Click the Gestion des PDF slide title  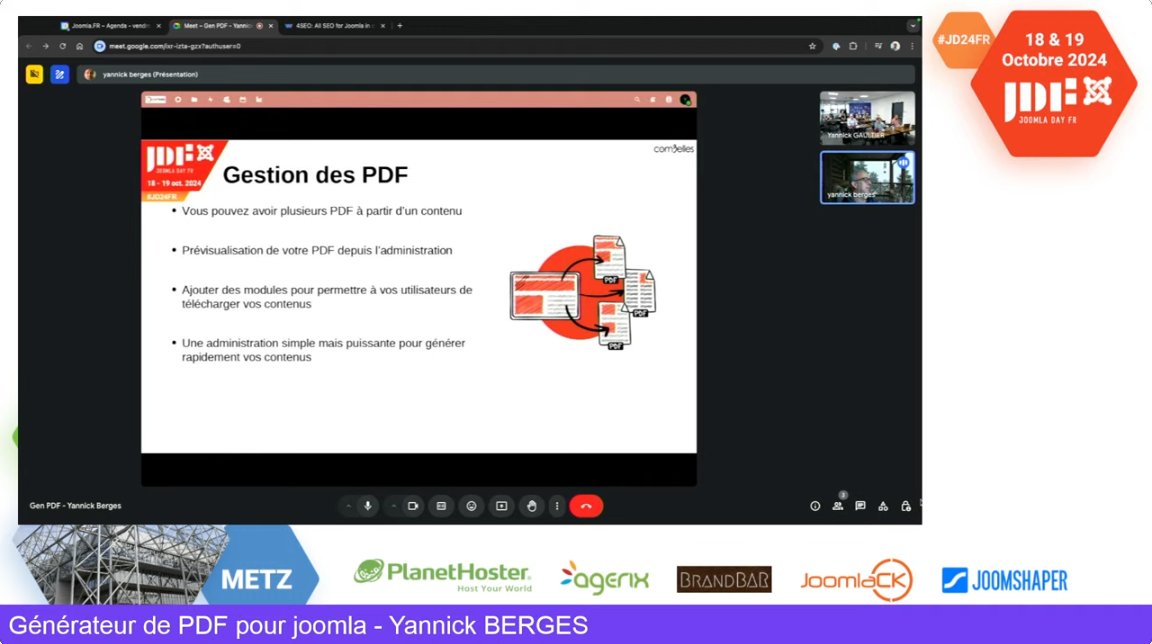pyautogui.click(x=315, y=175)
